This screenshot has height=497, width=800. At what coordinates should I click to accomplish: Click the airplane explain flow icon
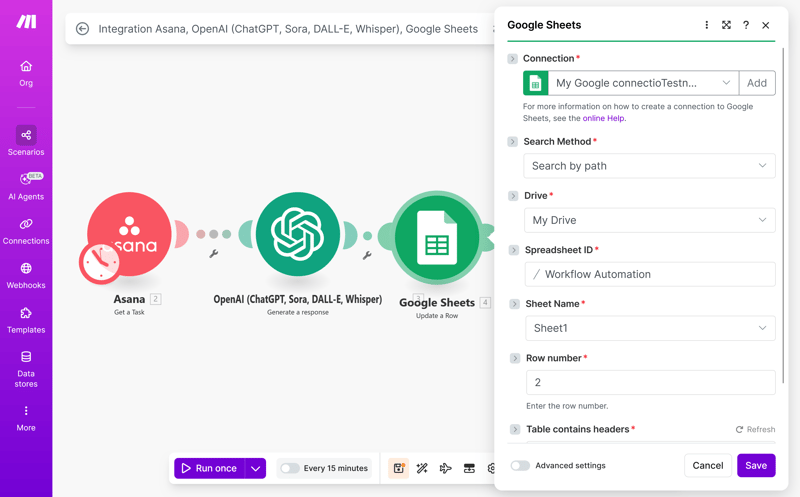[x=446, y=468]
